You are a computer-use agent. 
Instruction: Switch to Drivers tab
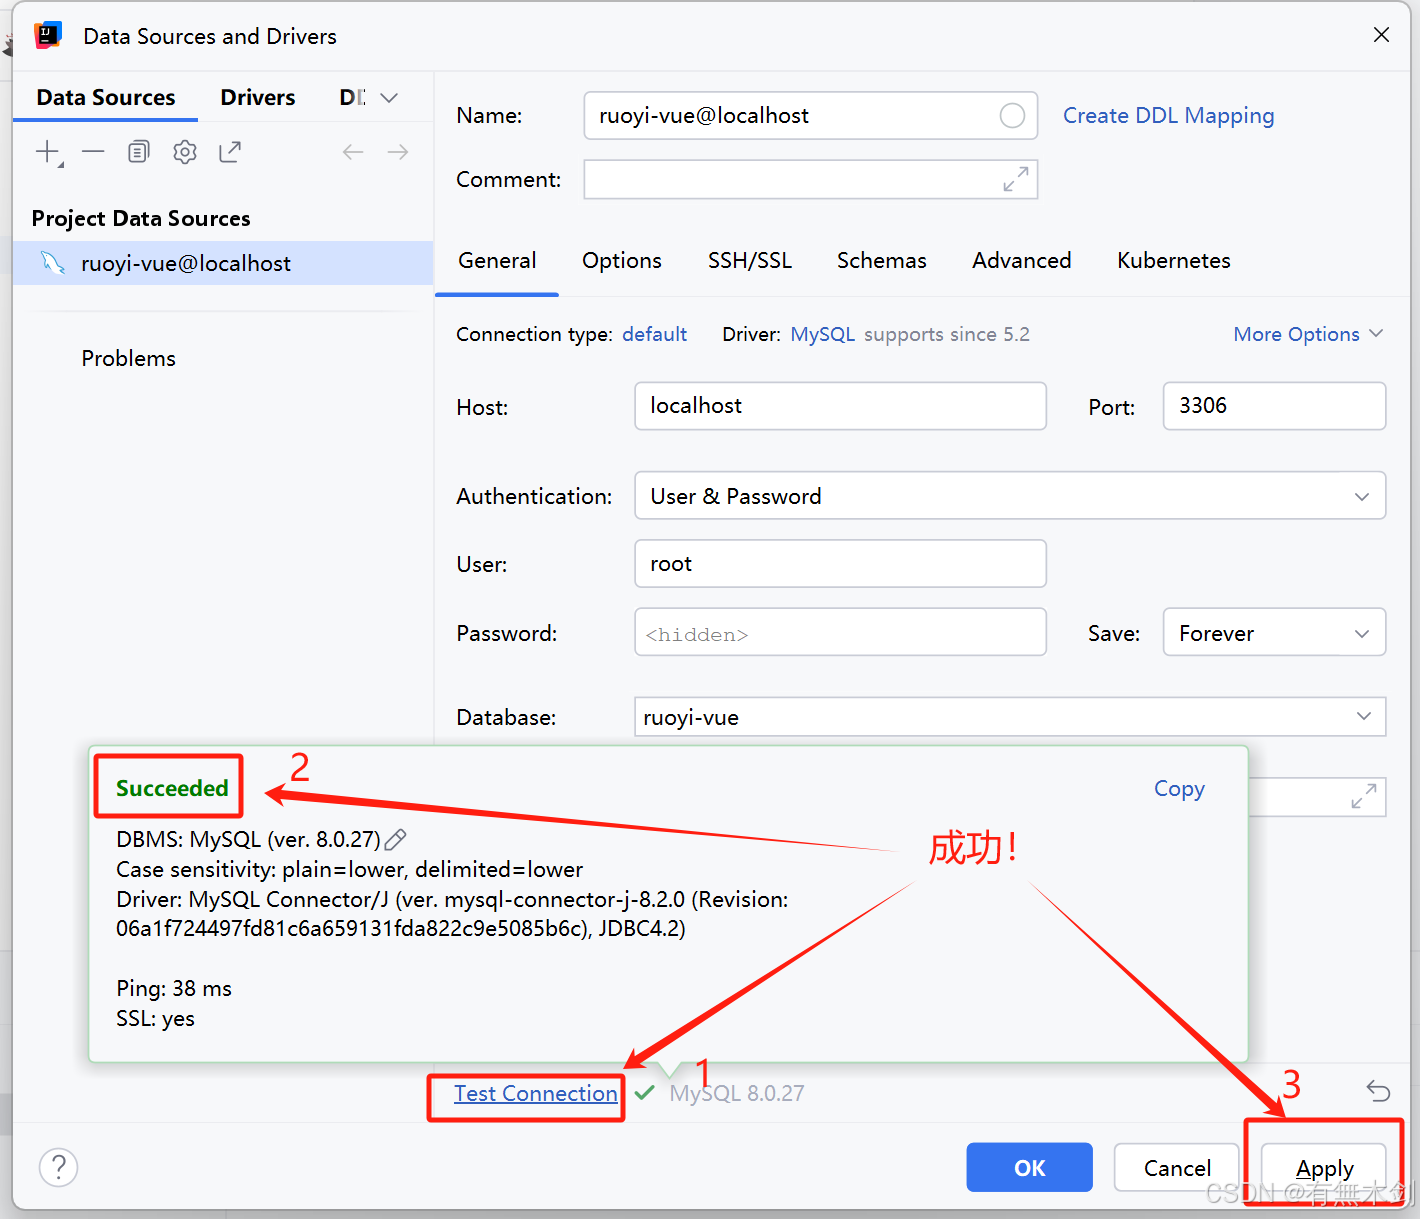(x=258, y=97)
